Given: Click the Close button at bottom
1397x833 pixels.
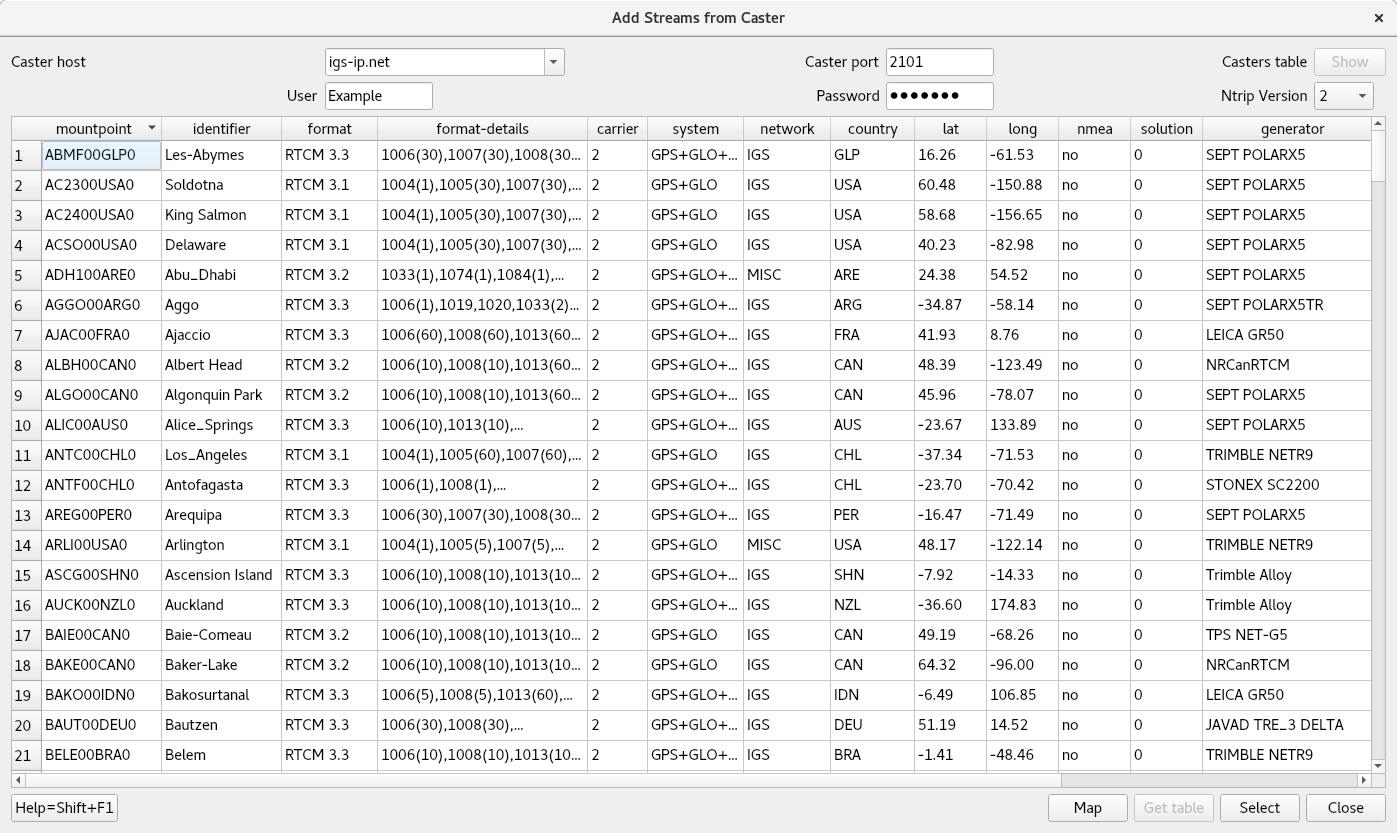Looking at the screenshot, I should pyautogui.click(x=1345, y=808).
